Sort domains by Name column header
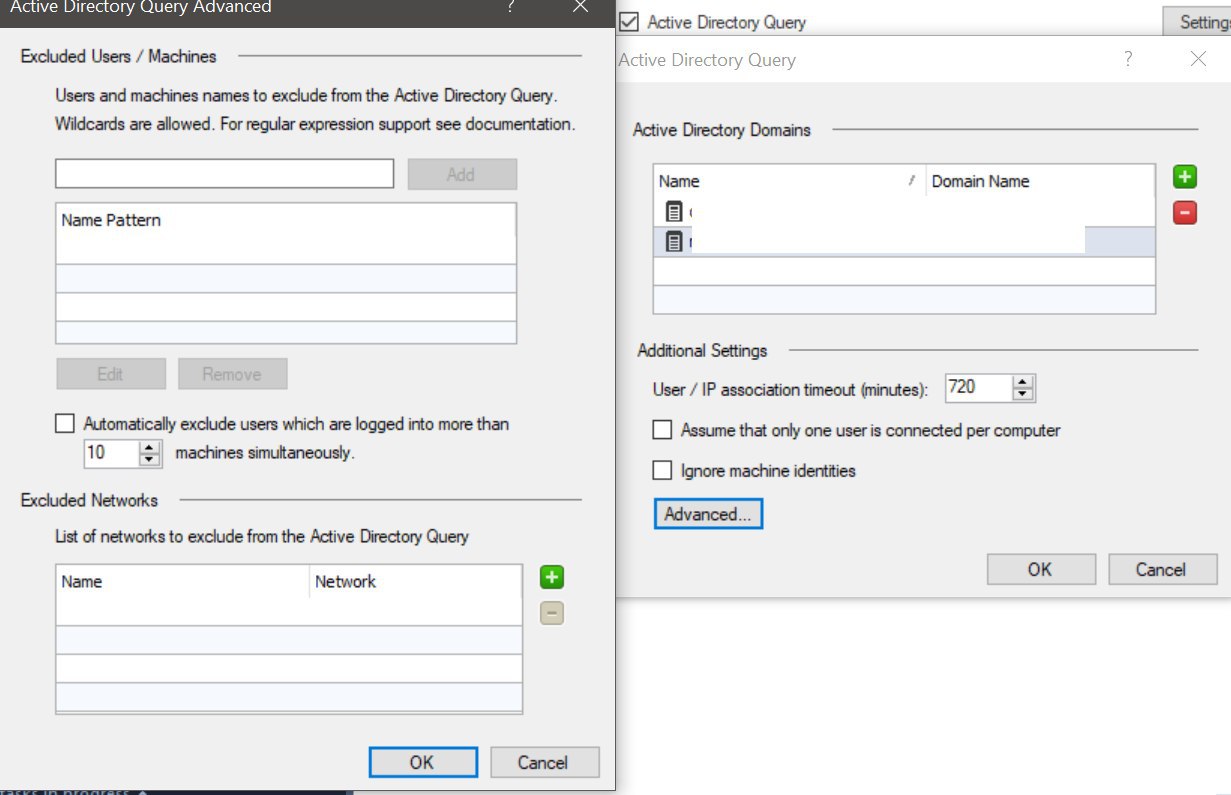 [x=790, y=181]
